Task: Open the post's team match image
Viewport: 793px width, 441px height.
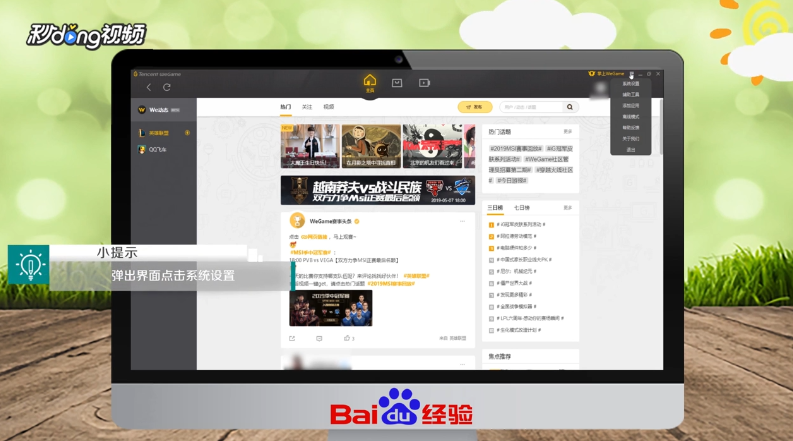Action: [x=331, y=308]
